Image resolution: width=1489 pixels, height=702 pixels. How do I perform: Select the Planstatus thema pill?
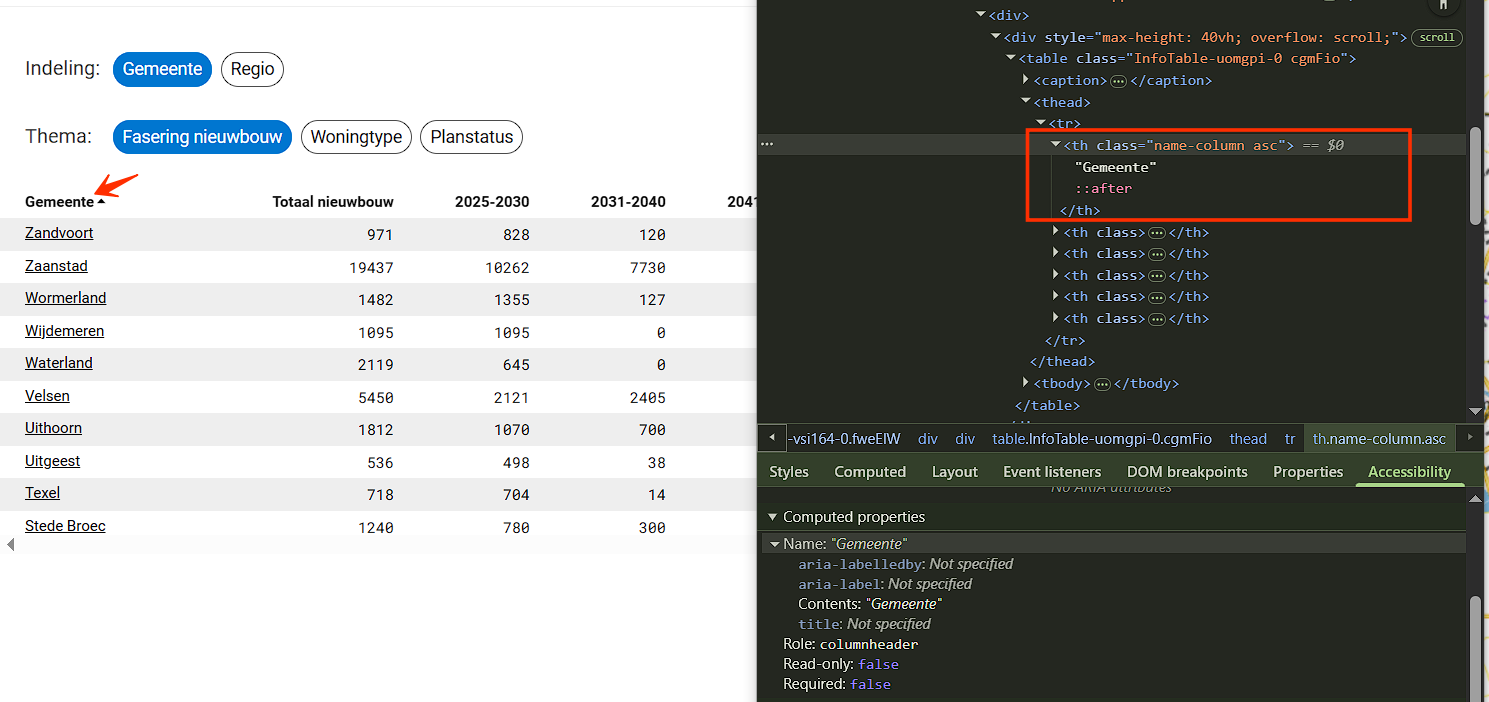(x=471, y=137)
